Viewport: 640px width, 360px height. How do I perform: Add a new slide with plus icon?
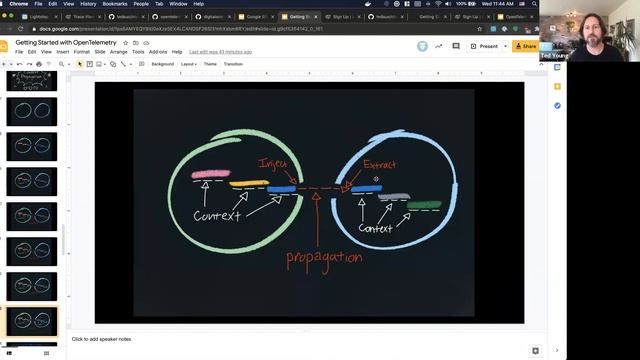click(x=4, y=64)
